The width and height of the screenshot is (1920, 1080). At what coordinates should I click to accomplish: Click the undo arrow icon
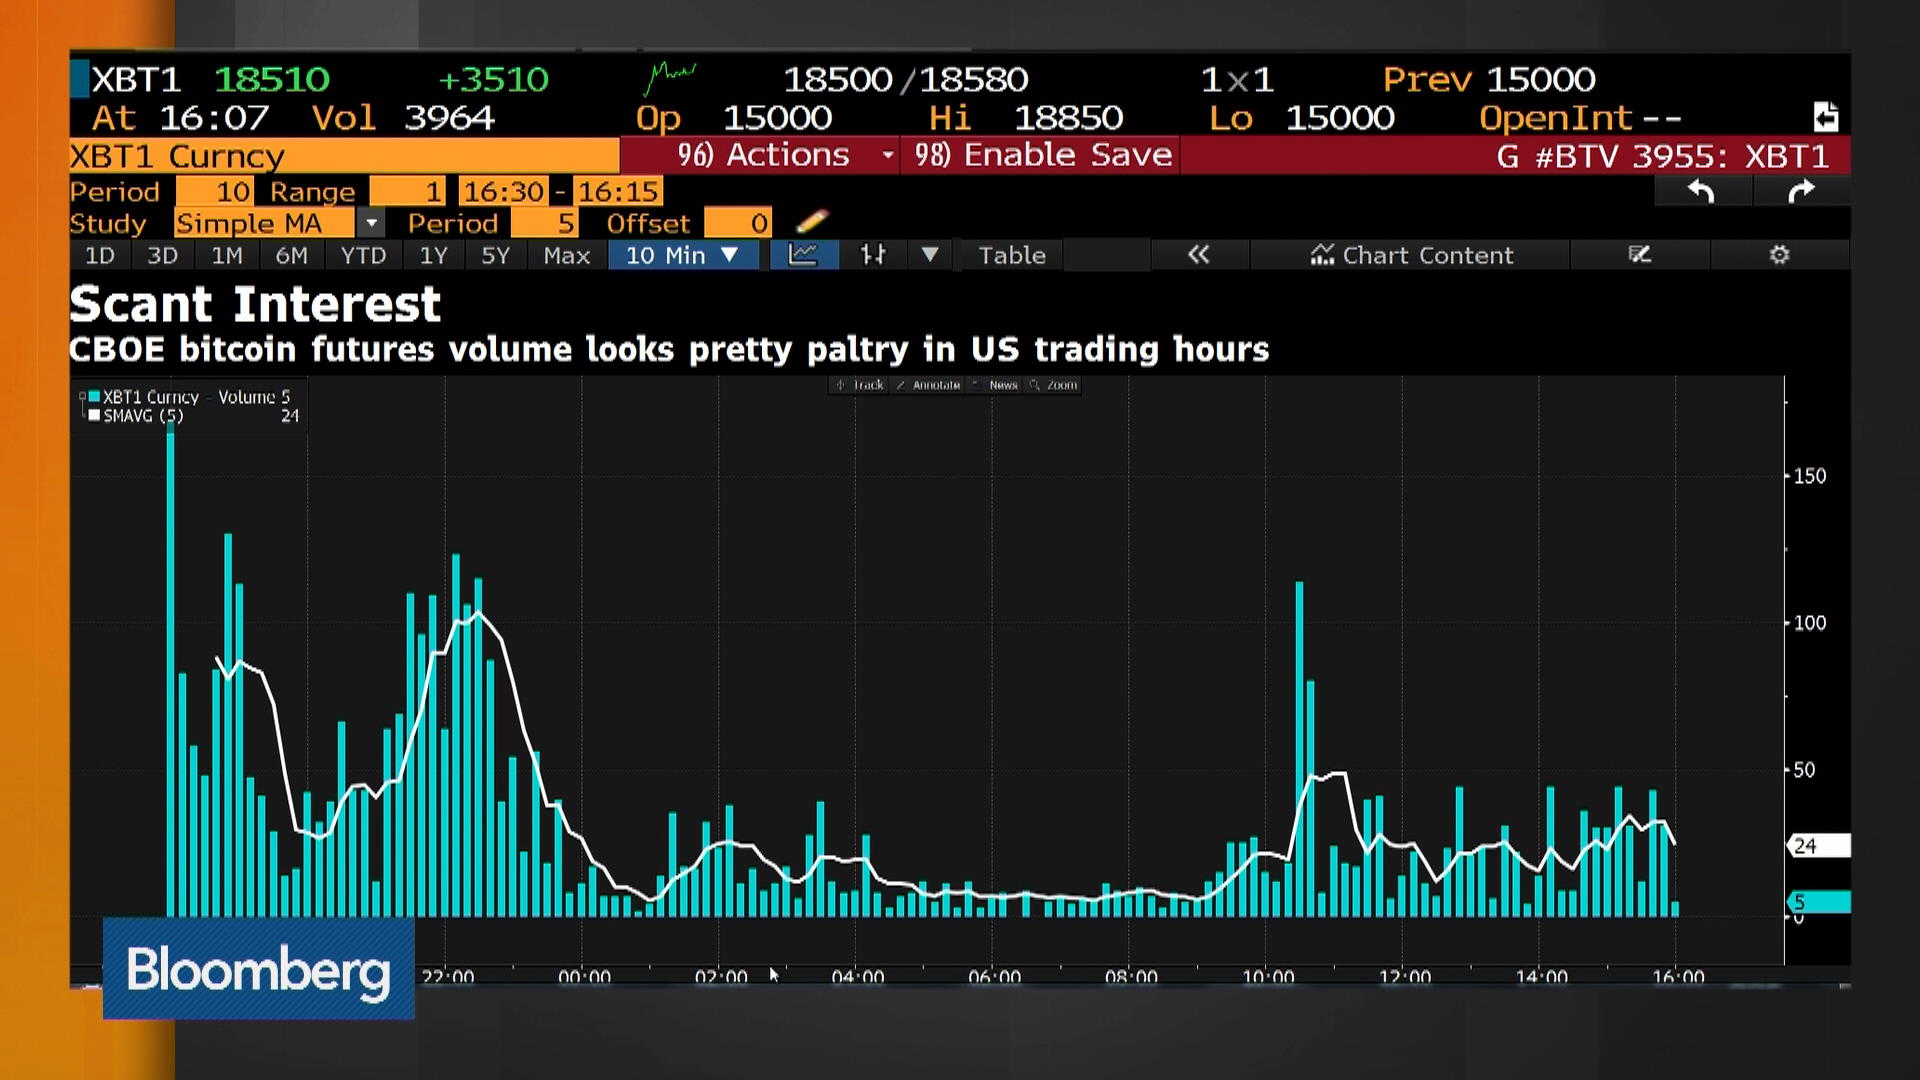click(x=1701, y=192)
